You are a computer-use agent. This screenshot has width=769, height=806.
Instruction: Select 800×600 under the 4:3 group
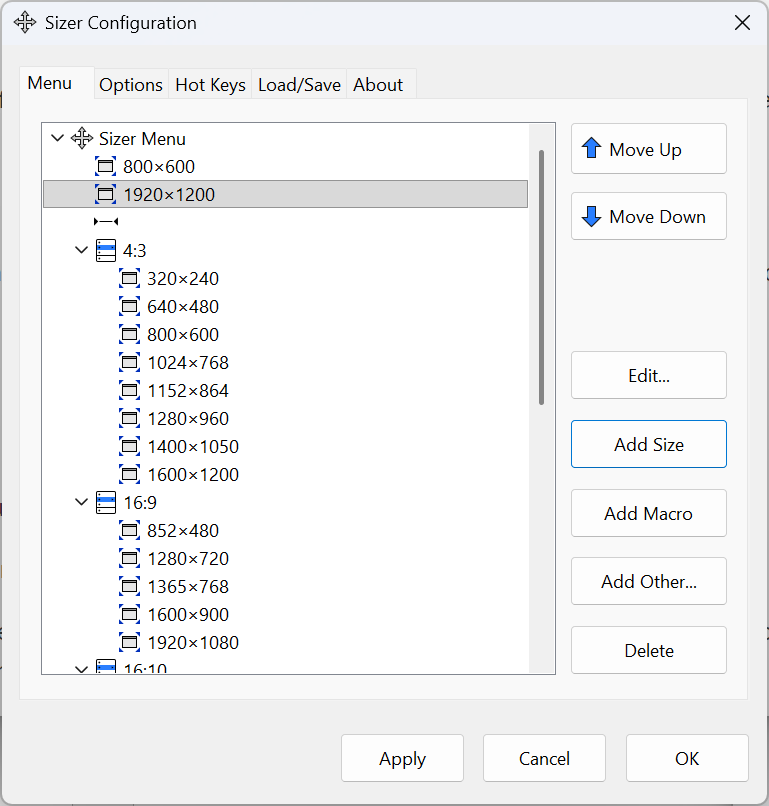pyautogui.click(x=183, y=335)
